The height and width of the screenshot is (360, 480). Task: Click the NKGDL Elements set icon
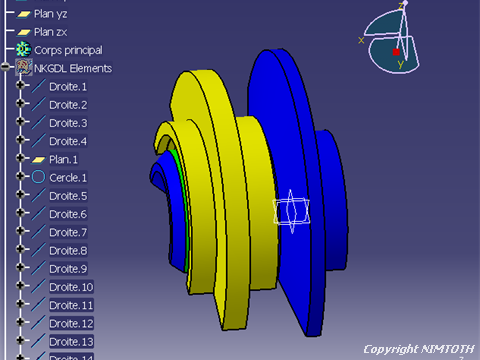point(24,67)
